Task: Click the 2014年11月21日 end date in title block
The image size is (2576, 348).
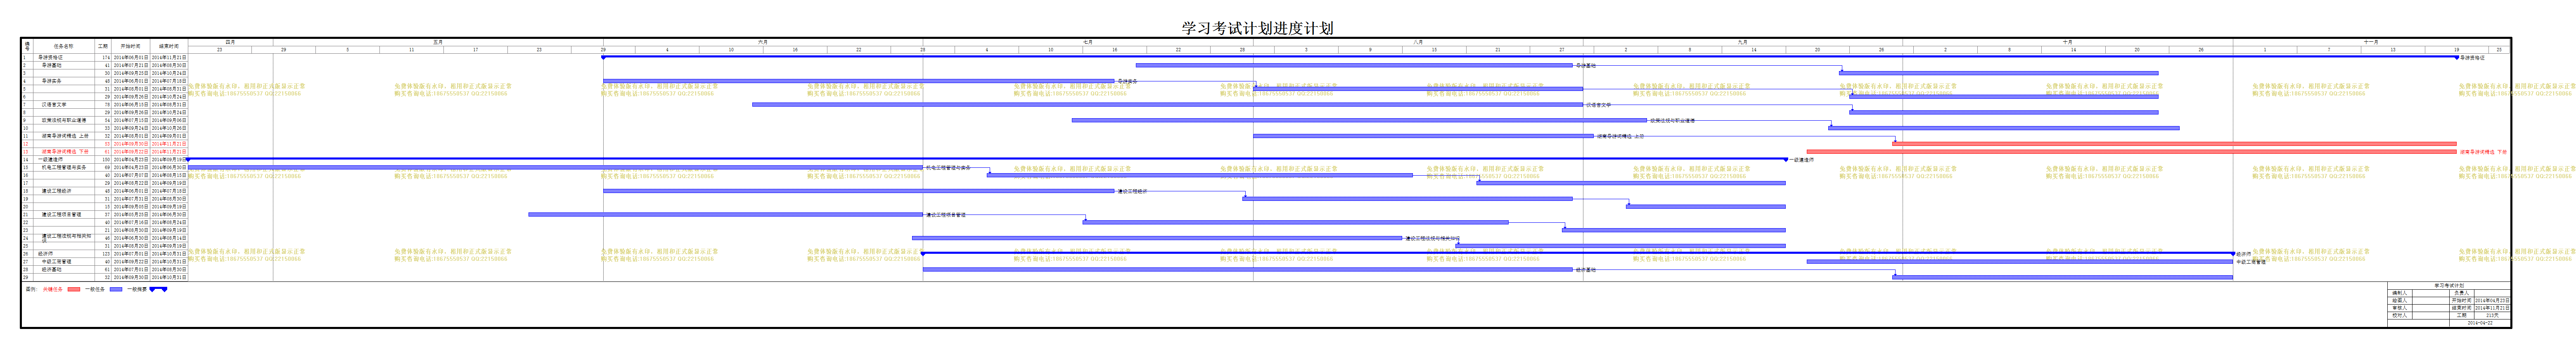Action: click(2492, 307)
